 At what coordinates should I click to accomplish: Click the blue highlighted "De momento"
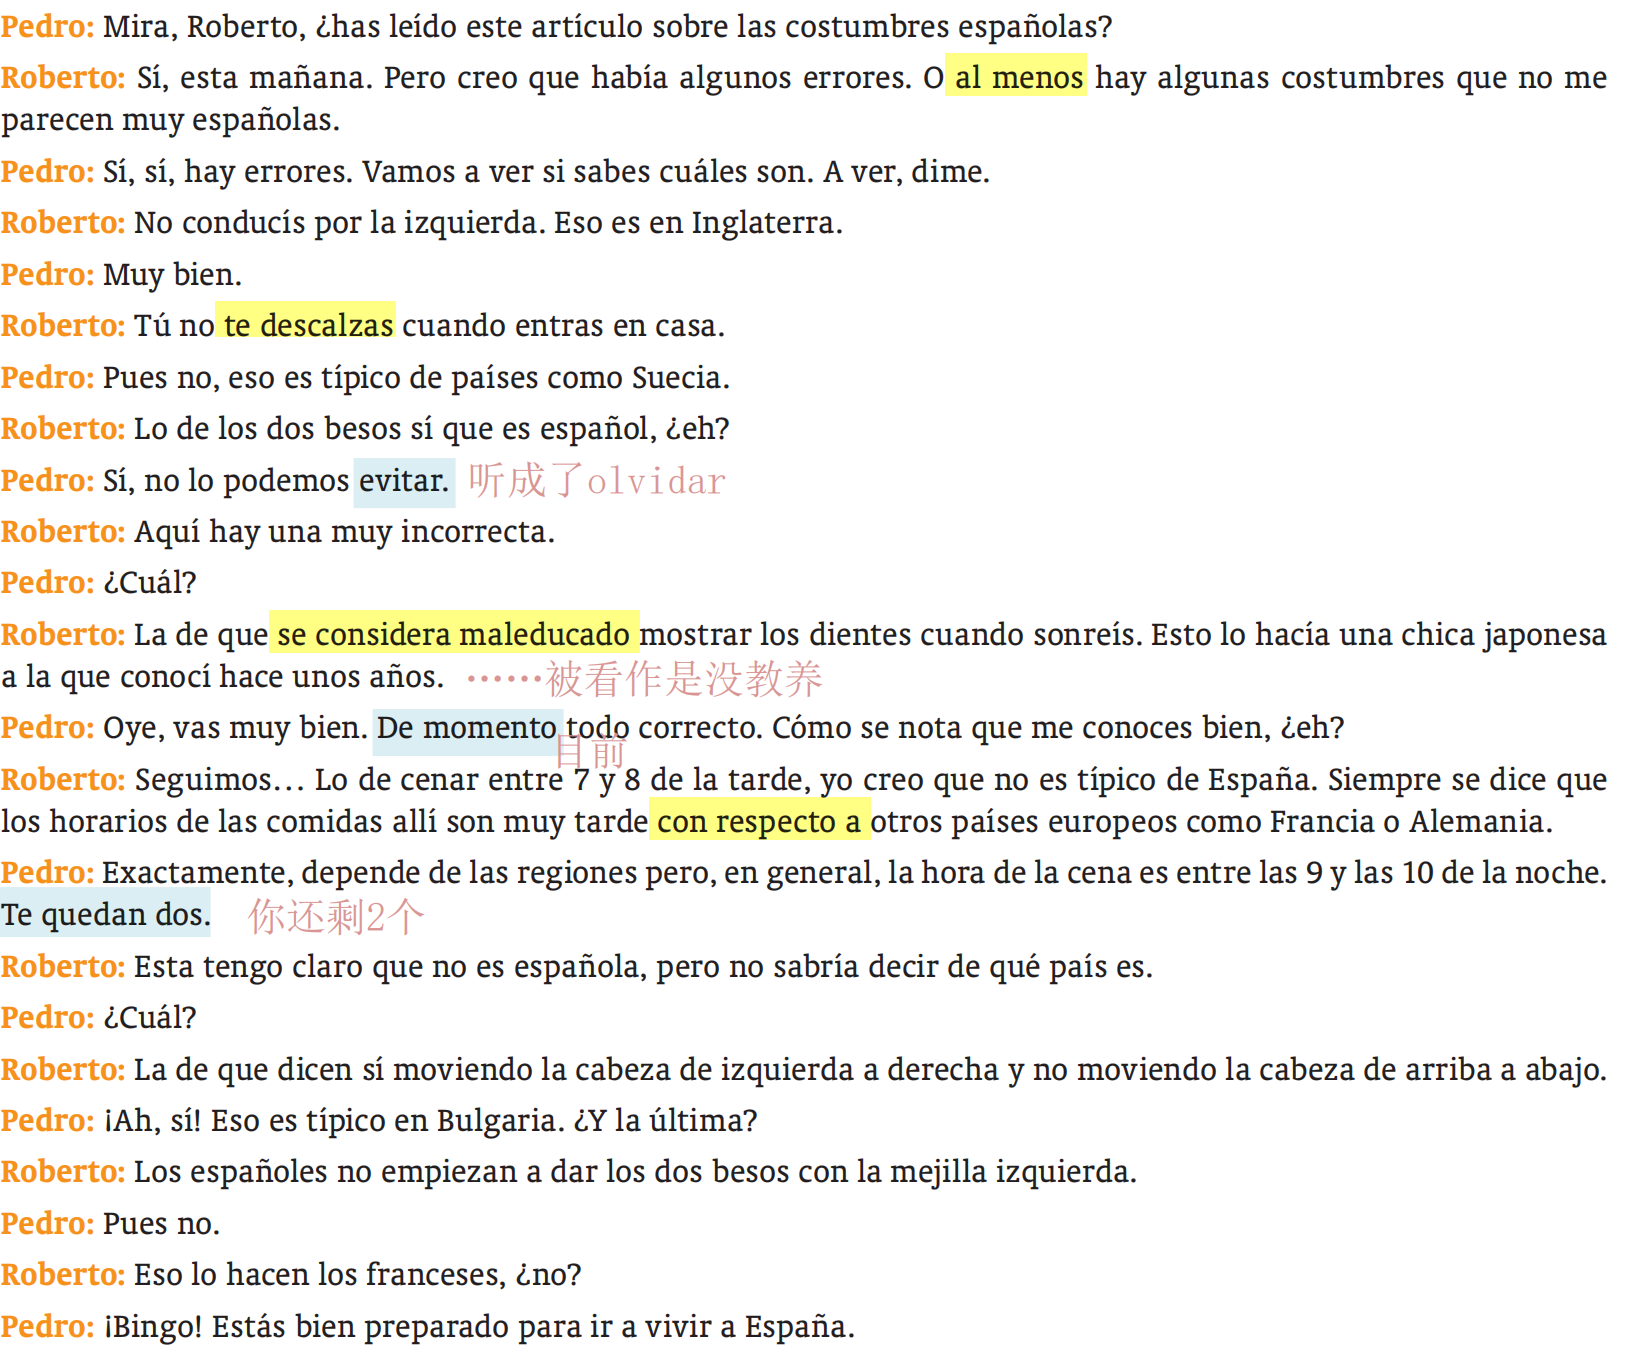468,729
